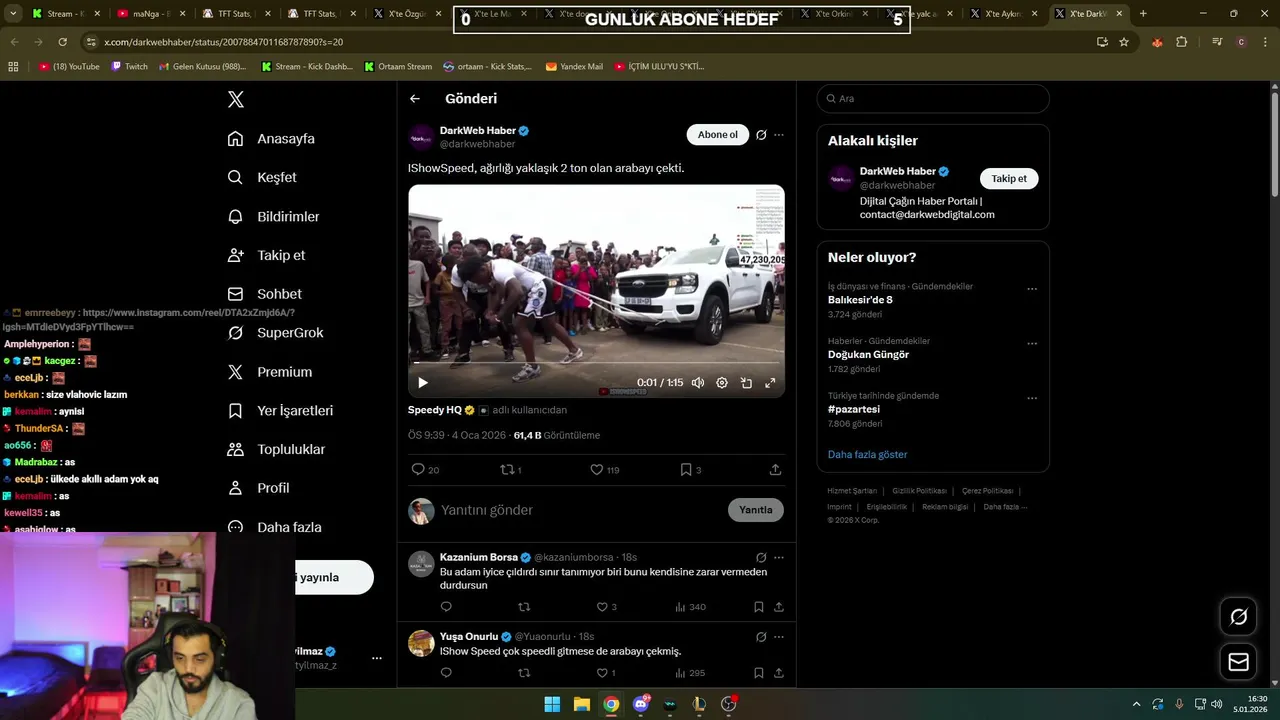Open Profil page
1280x720 pixels.
pyautogui.click(x=258, y=488)
